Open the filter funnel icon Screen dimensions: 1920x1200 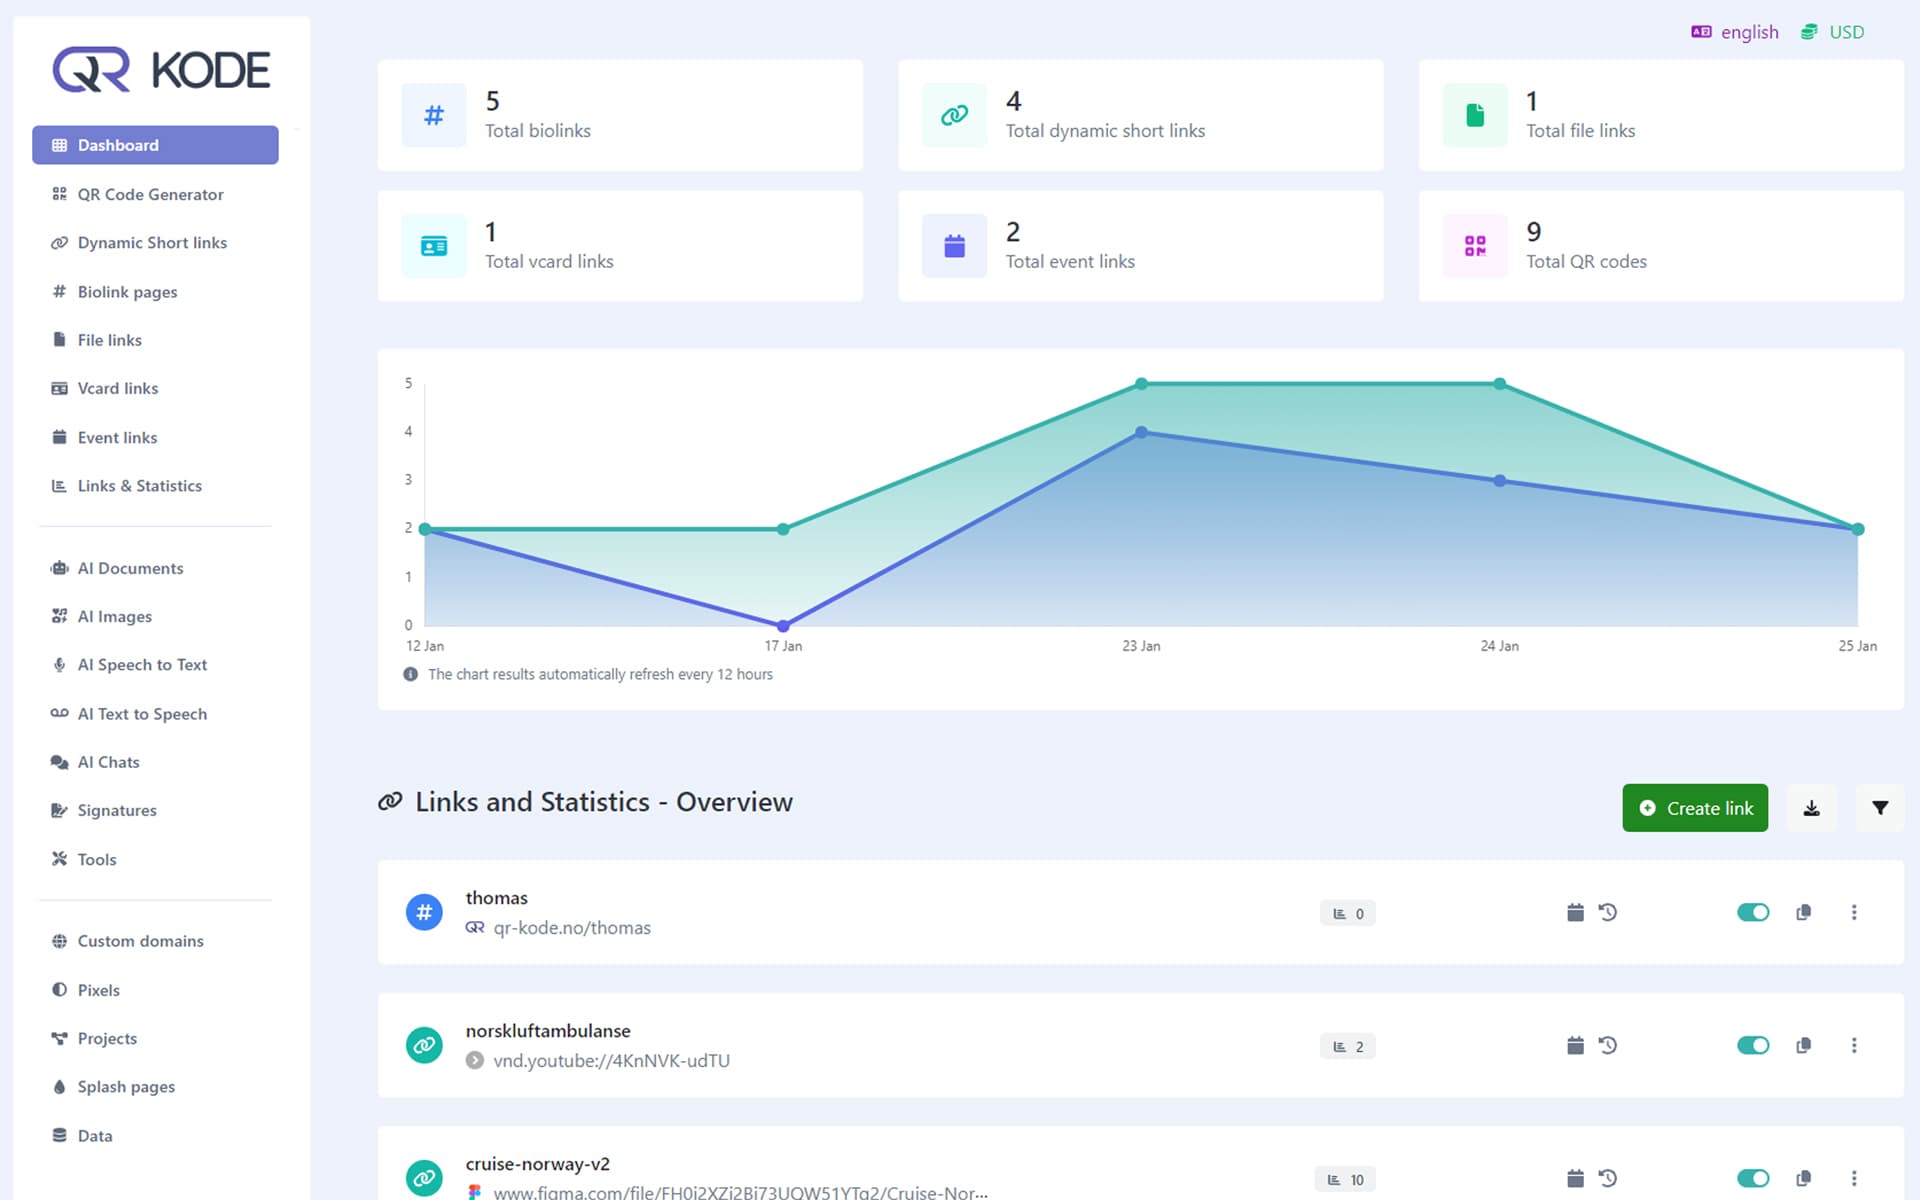(1880, 808)
